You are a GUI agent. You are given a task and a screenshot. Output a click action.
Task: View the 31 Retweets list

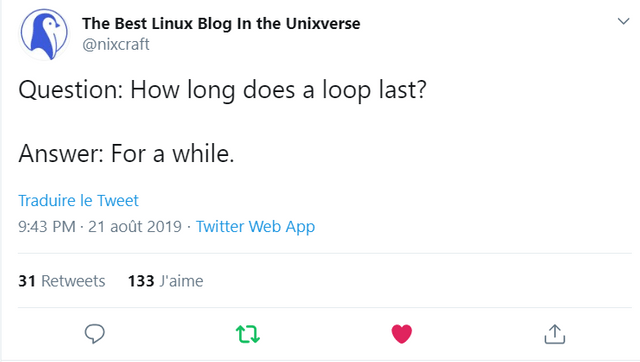[x=62, y=281]
